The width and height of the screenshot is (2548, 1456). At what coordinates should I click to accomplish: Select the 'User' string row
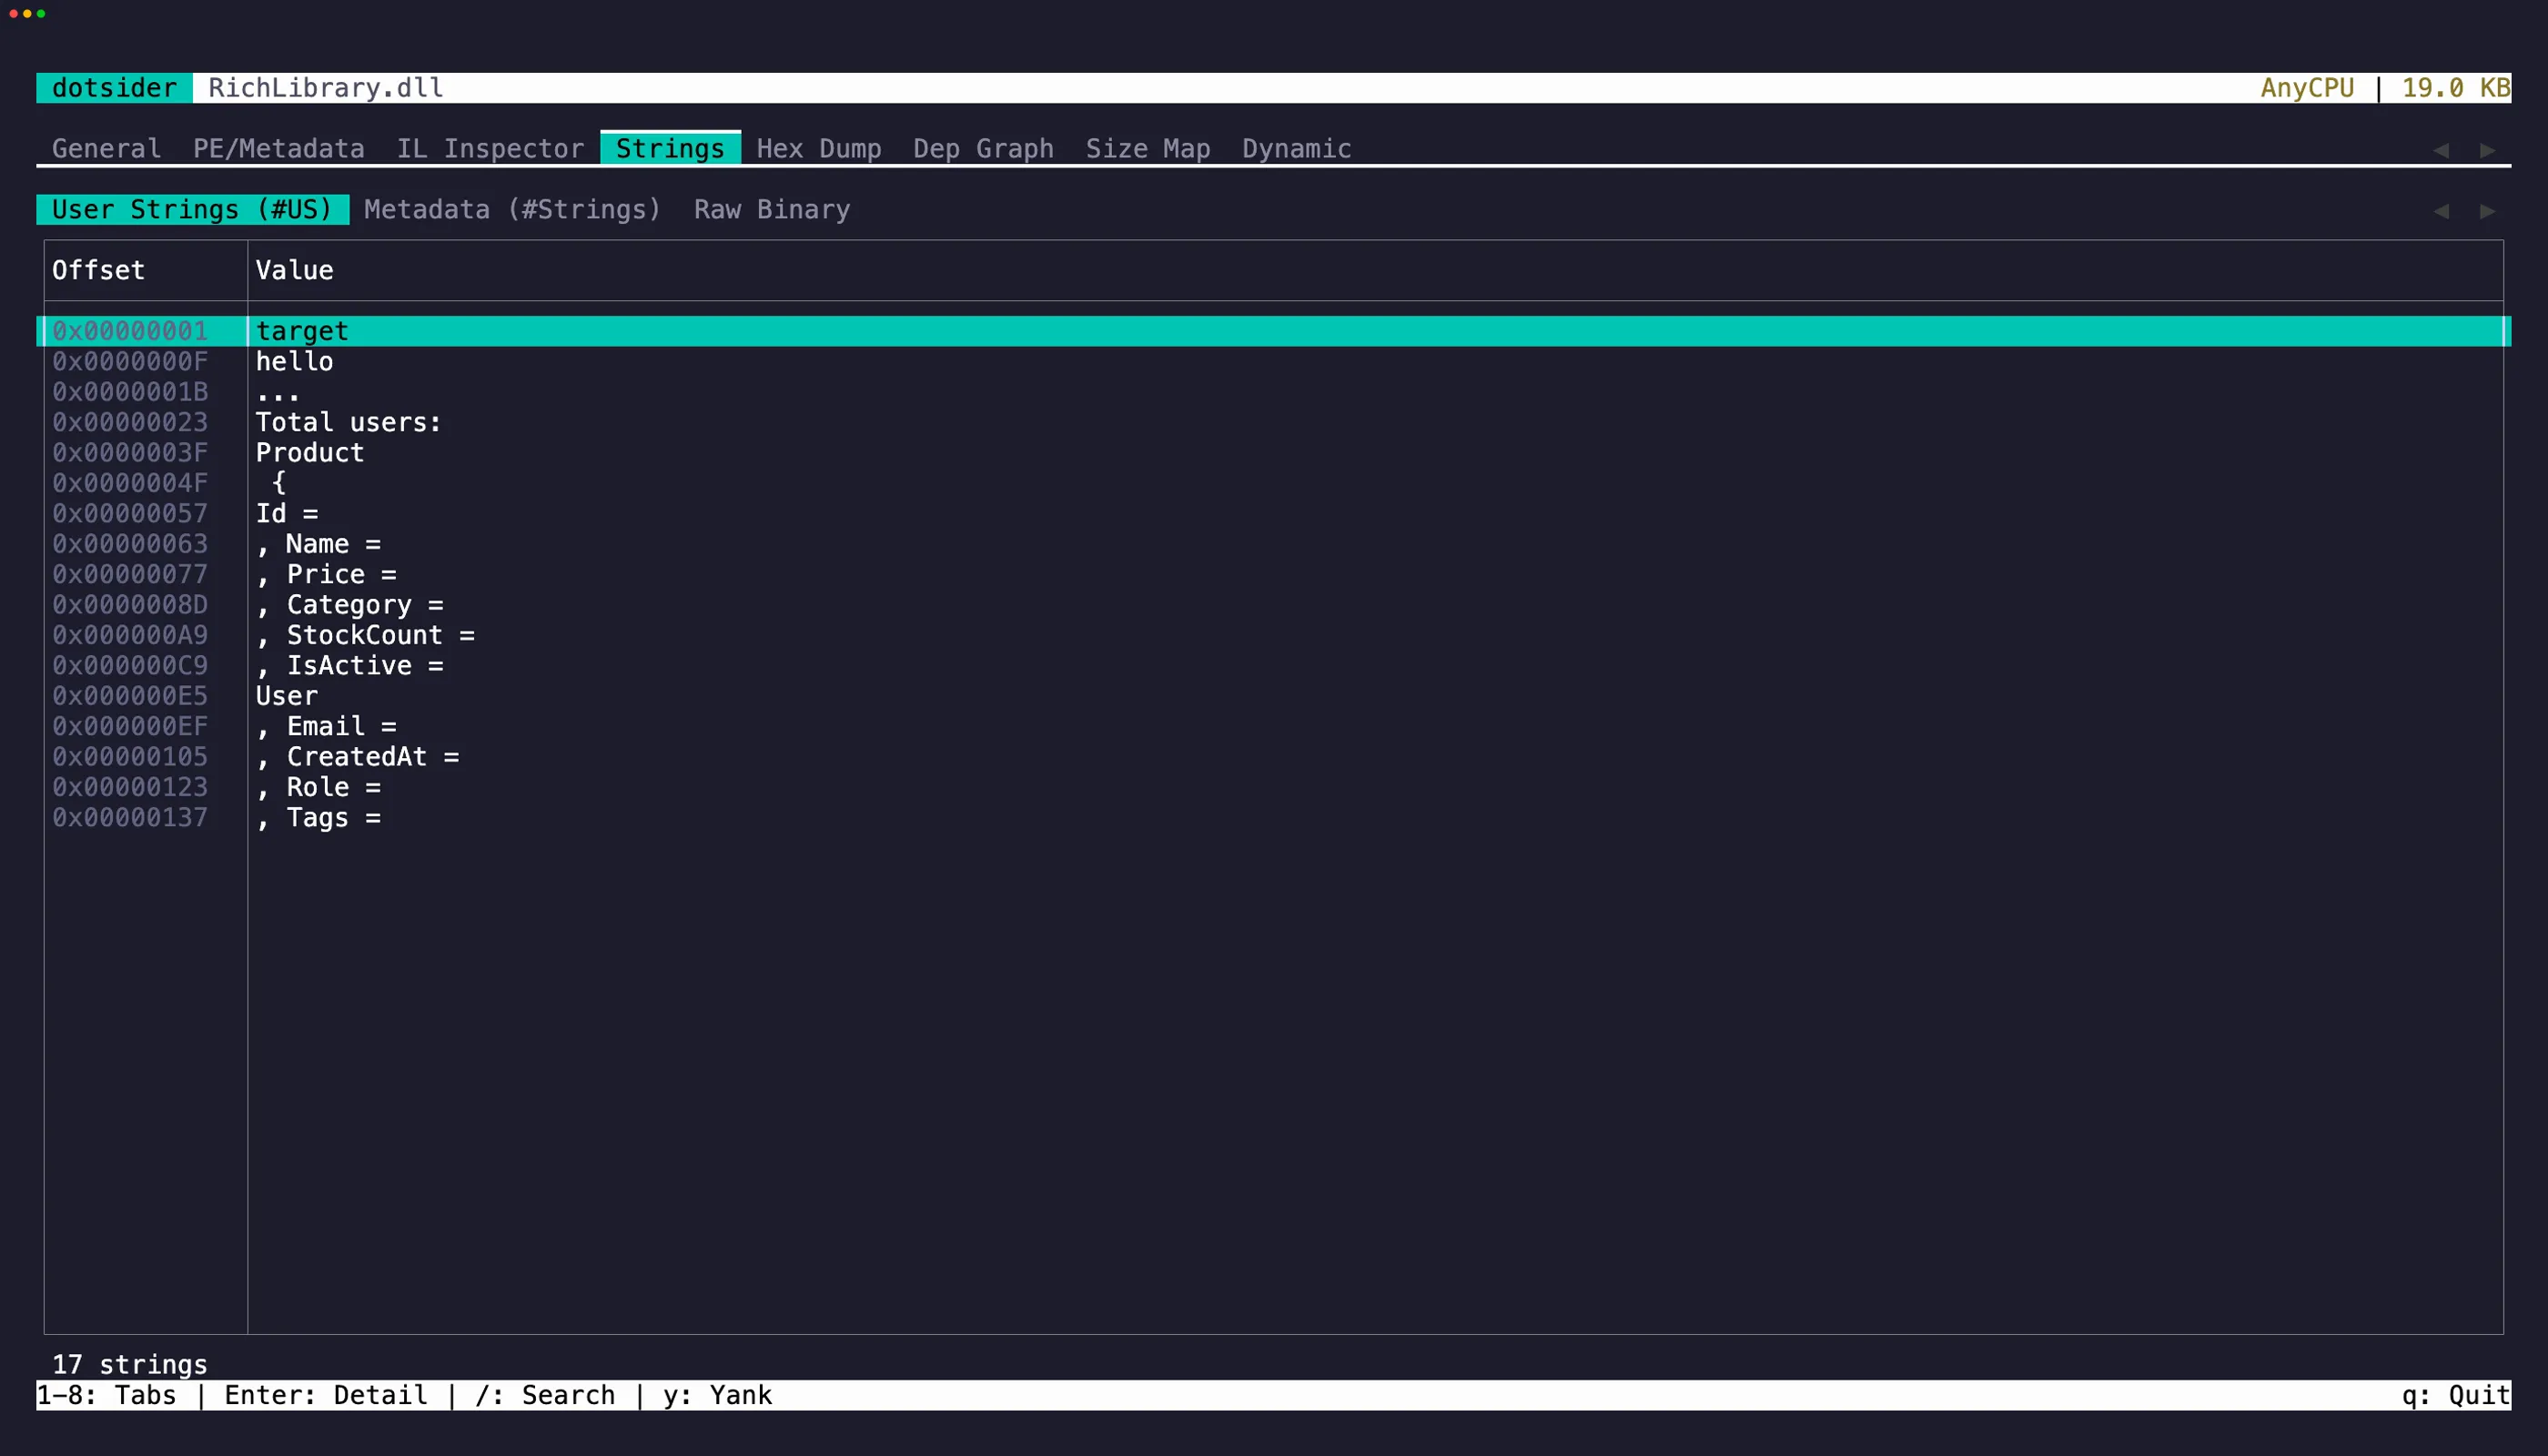pyautogui.click(x=1273, y=696)
